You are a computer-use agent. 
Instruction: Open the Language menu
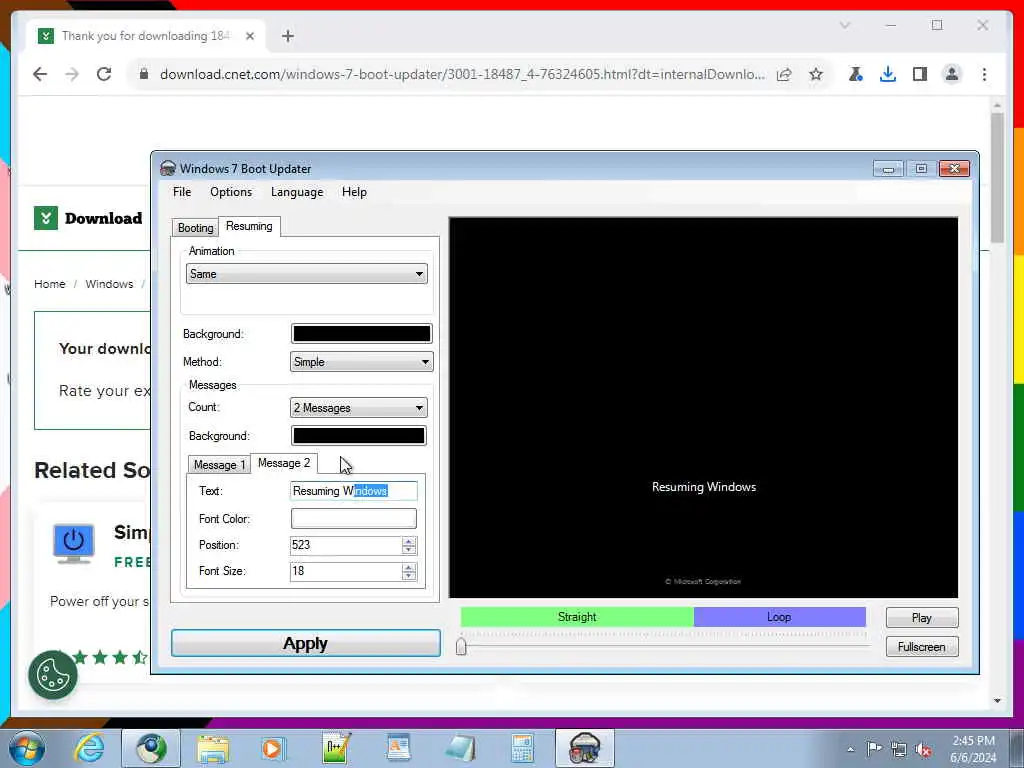[296, 192]
